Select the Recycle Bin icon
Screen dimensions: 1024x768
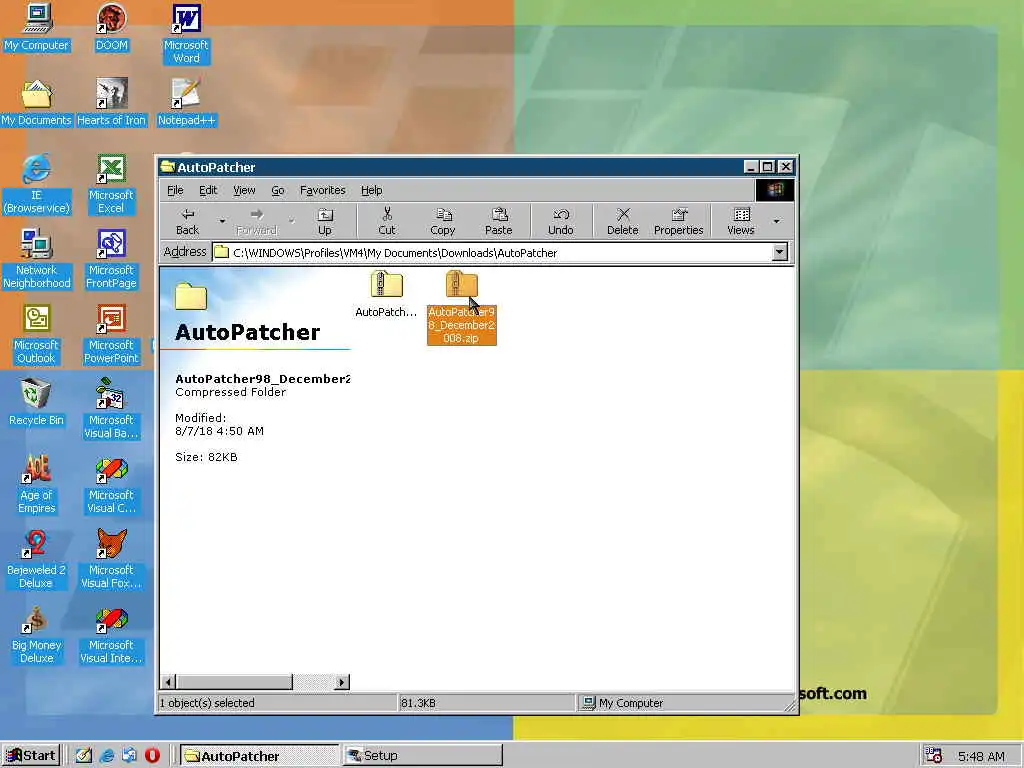click(37, 403)
